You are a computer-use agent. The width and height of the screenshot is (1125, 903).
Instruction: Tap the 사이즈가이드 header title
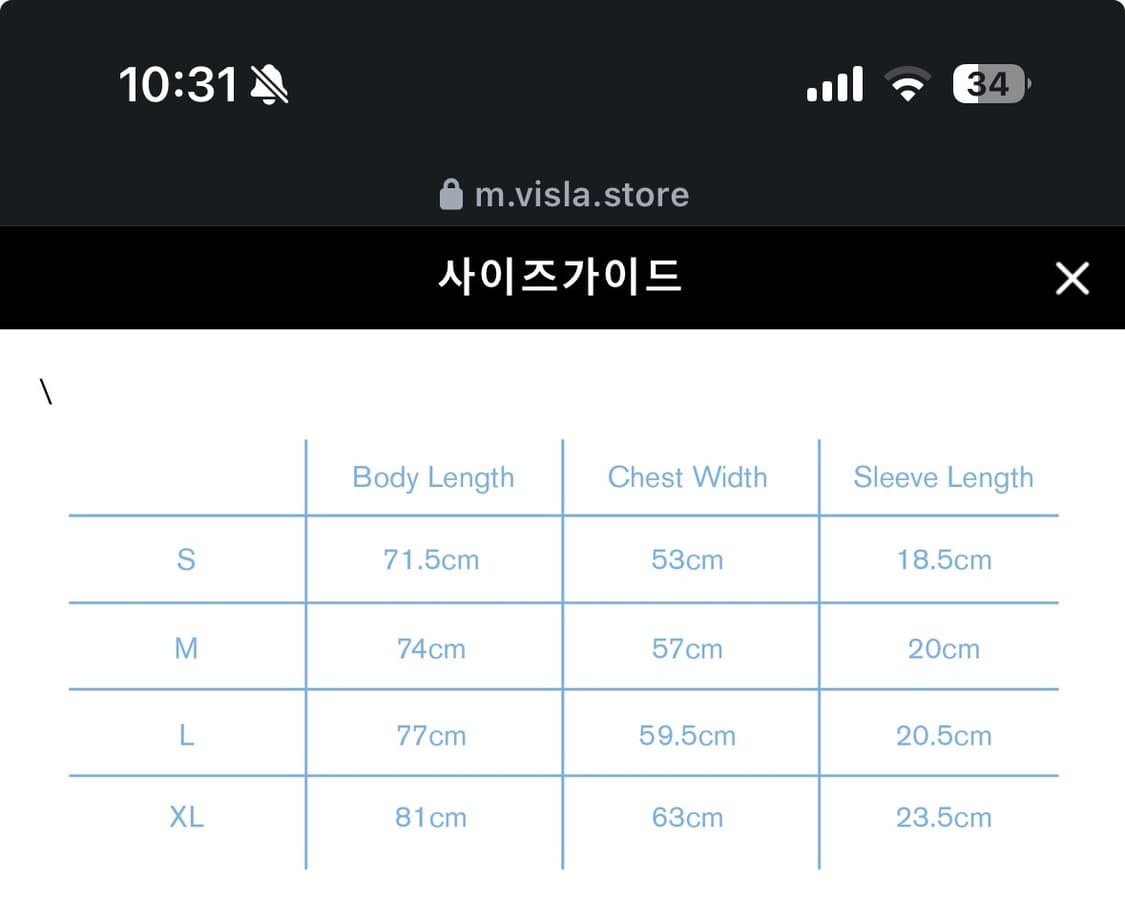560,277
